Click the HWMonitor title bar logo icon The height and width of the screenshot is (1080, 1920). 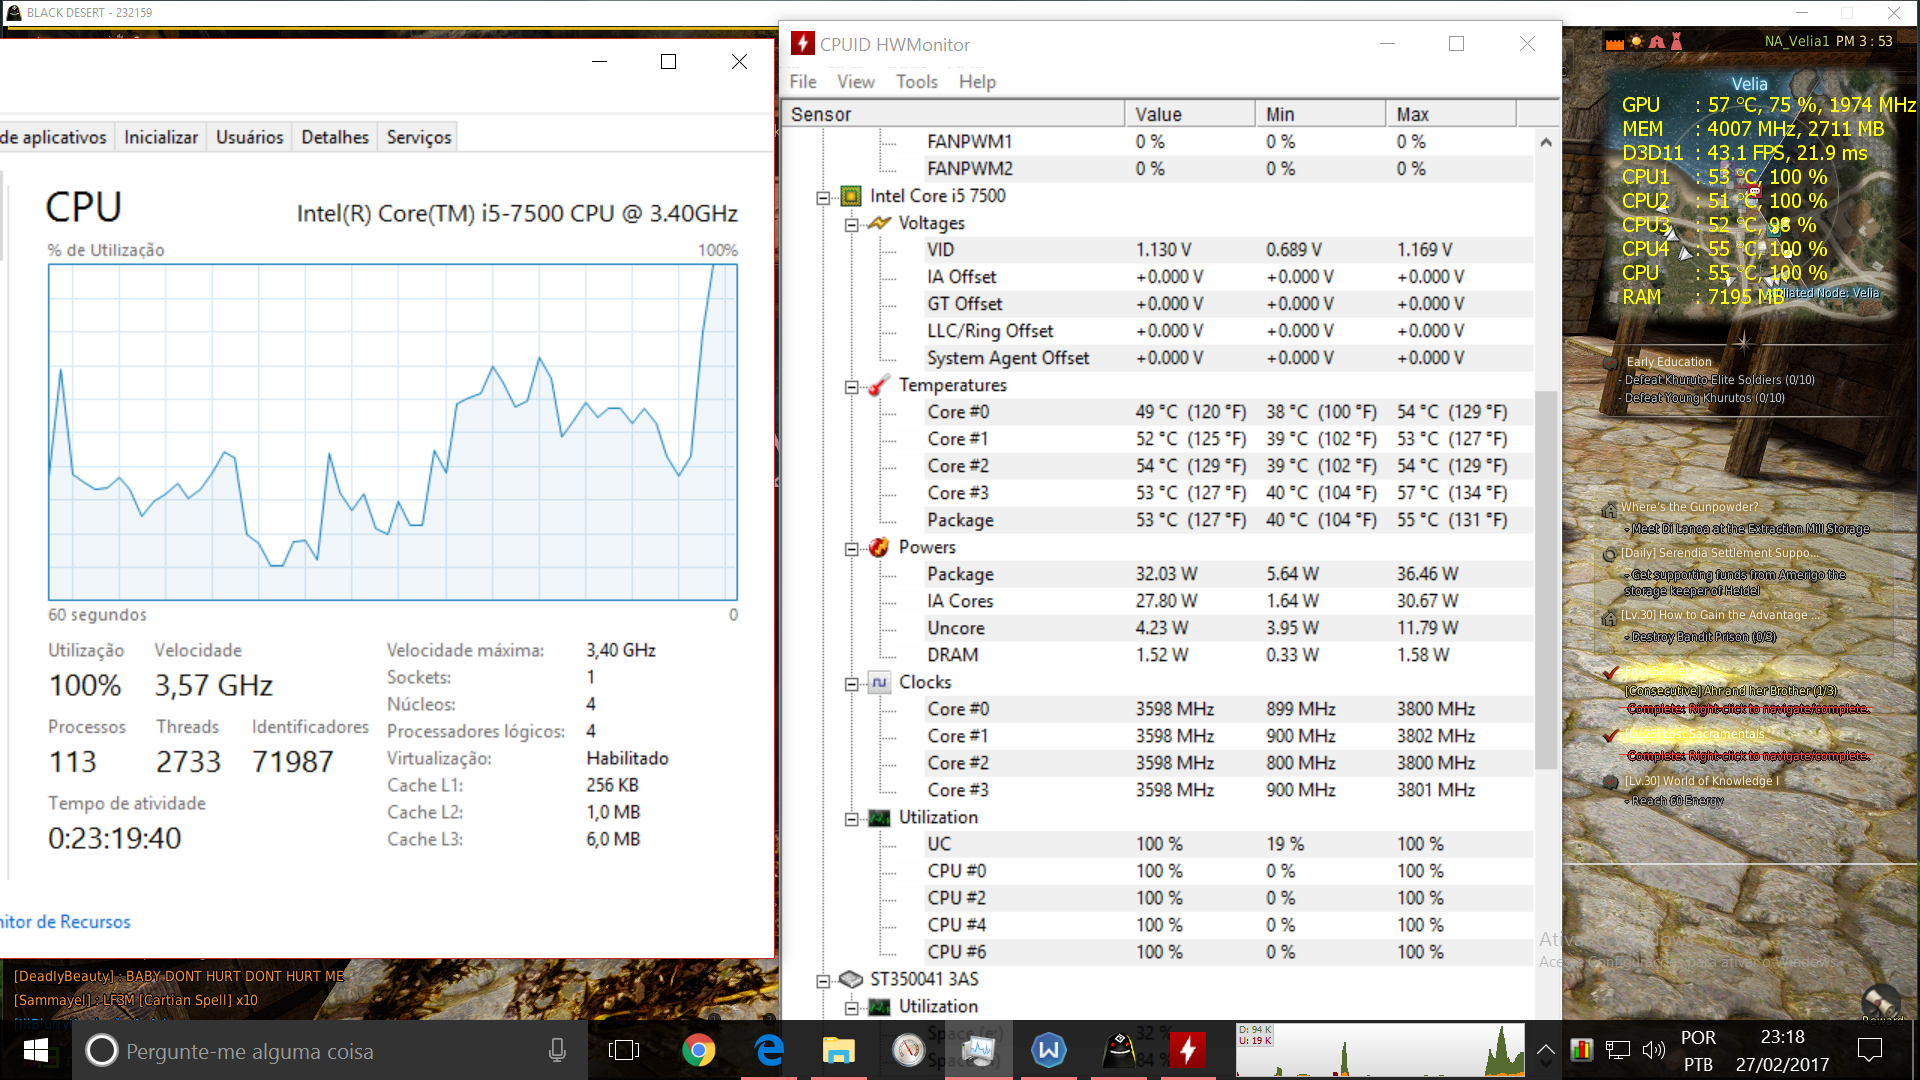802,43
